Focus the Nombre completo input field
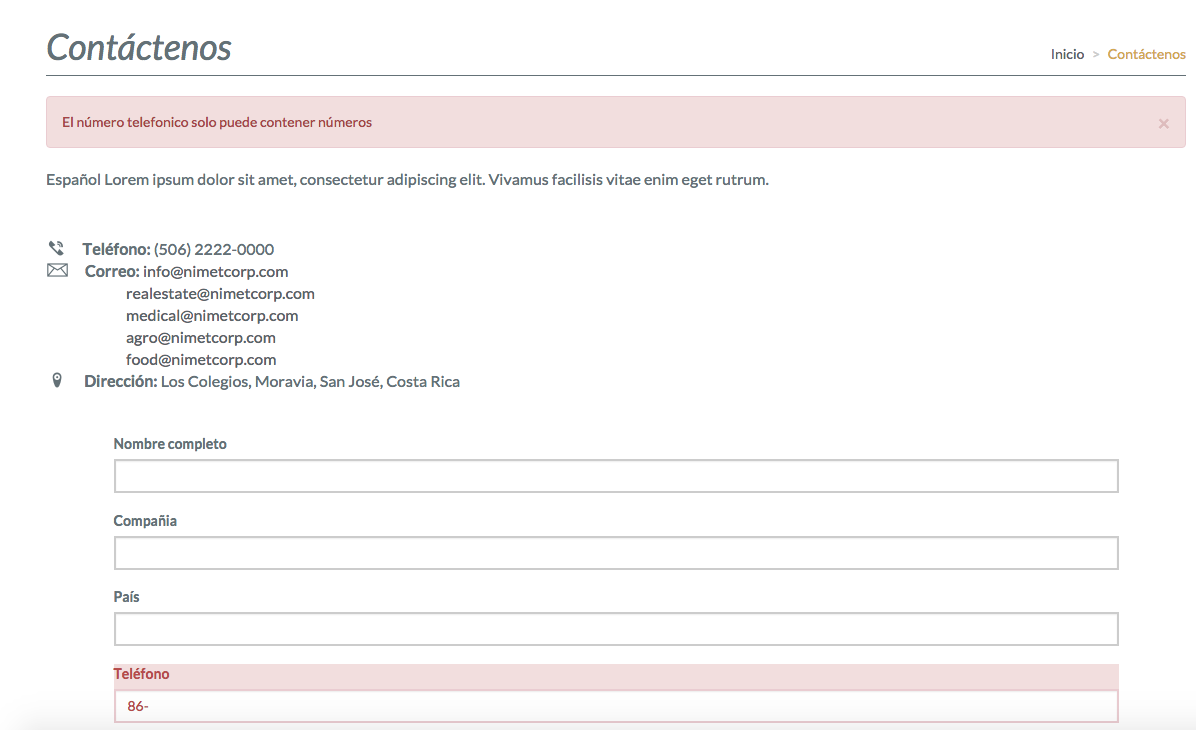The height and width of the screenshot is (730, 1196). coord(616,477)
